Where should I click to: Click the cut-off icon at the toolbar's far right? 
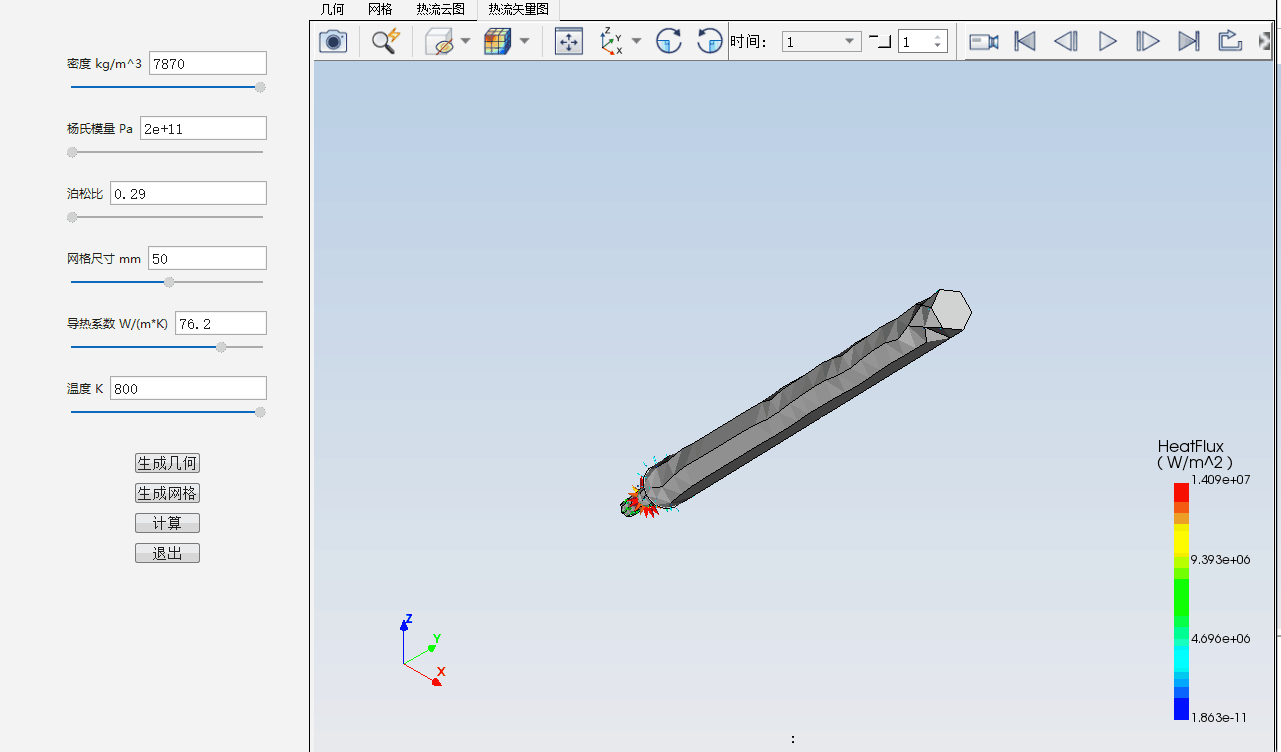(1267, 41)
